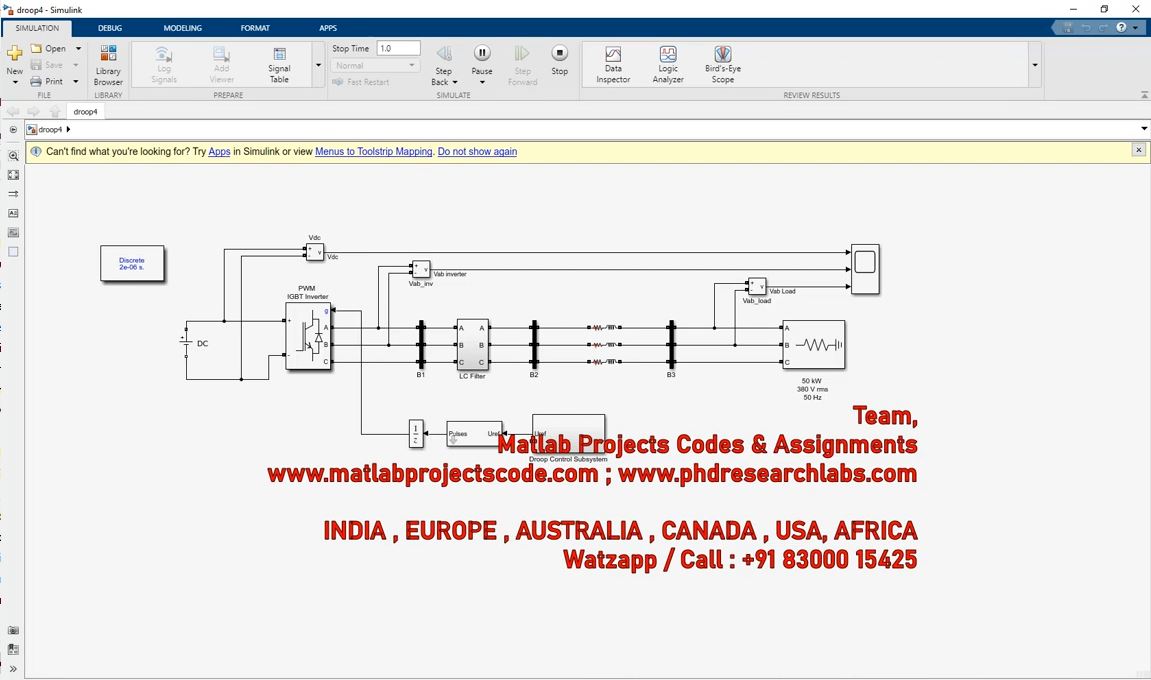Select the Scope block
The height and width of the screenshot is (680, 1151).
pyautogui.click(x=865, y=269)
